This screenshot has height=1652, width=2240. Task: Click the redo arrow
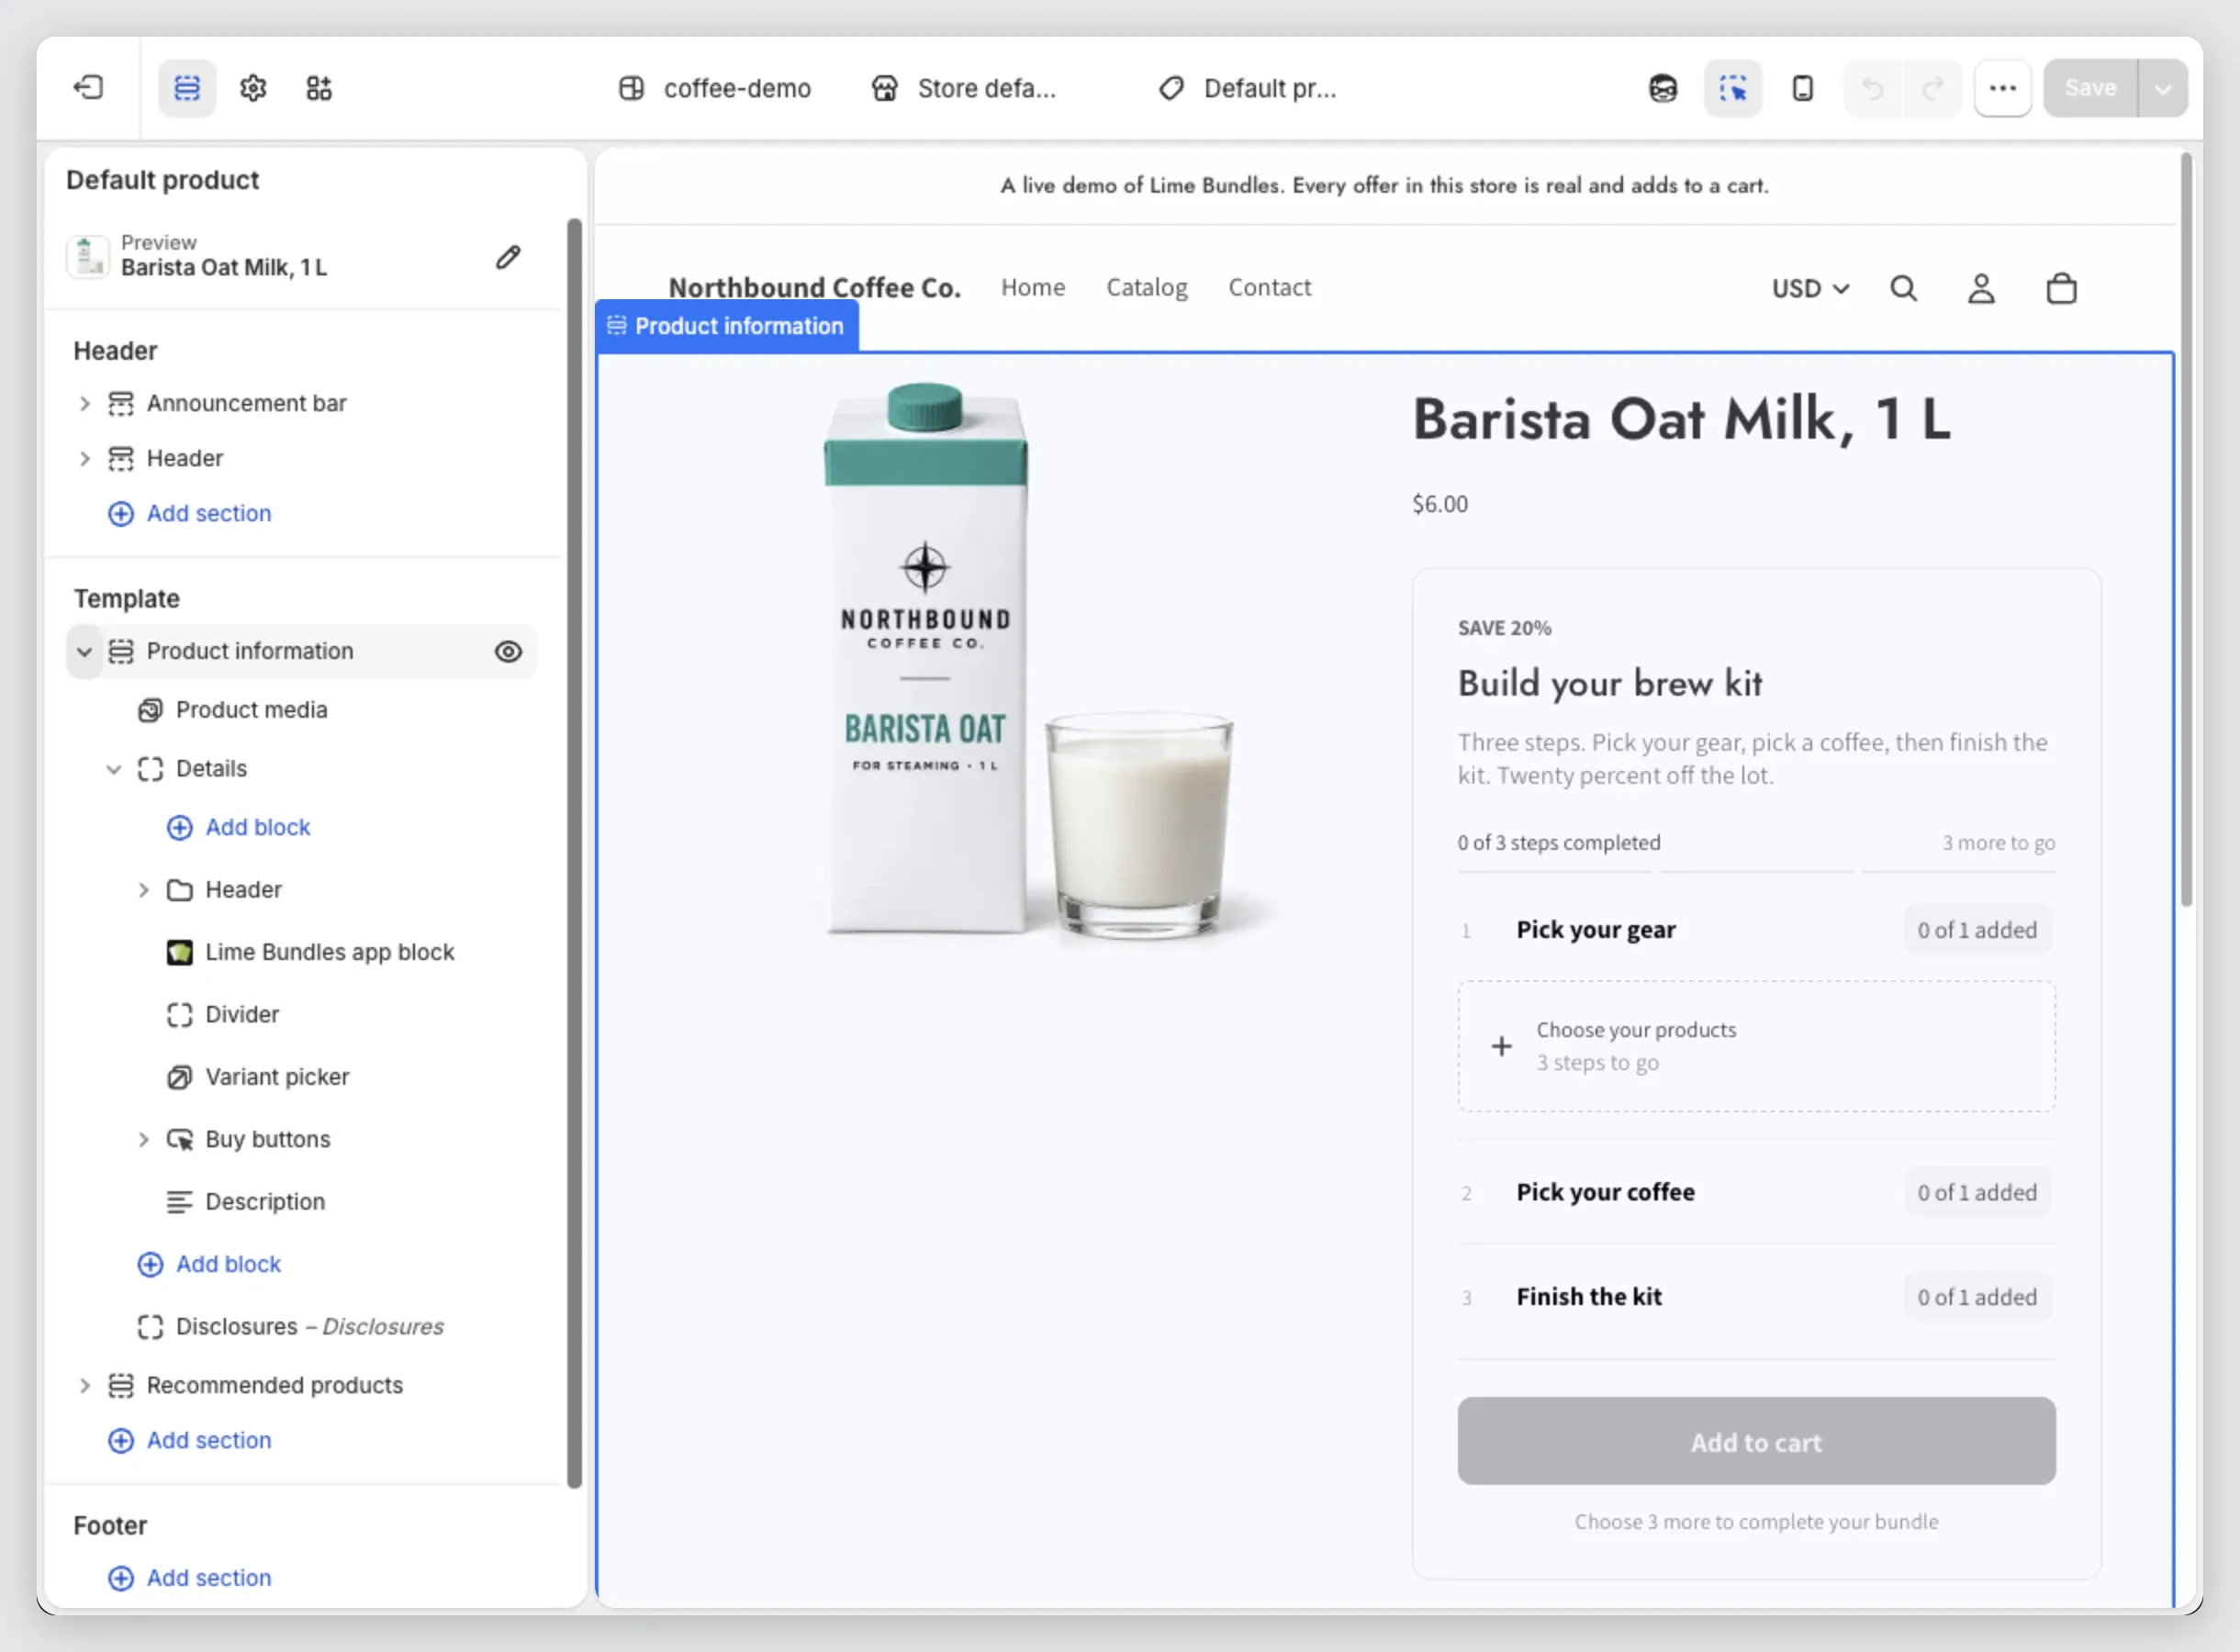(x=1932, y=88)
